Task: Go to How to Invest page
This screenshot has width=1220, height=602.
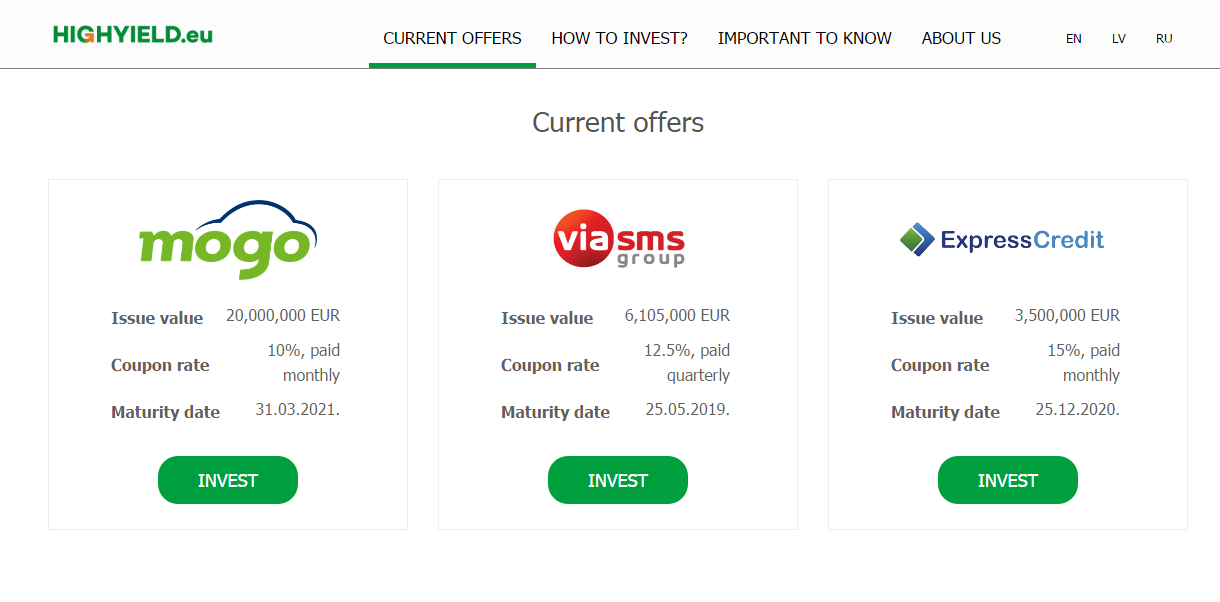Action: coord(619,39)
